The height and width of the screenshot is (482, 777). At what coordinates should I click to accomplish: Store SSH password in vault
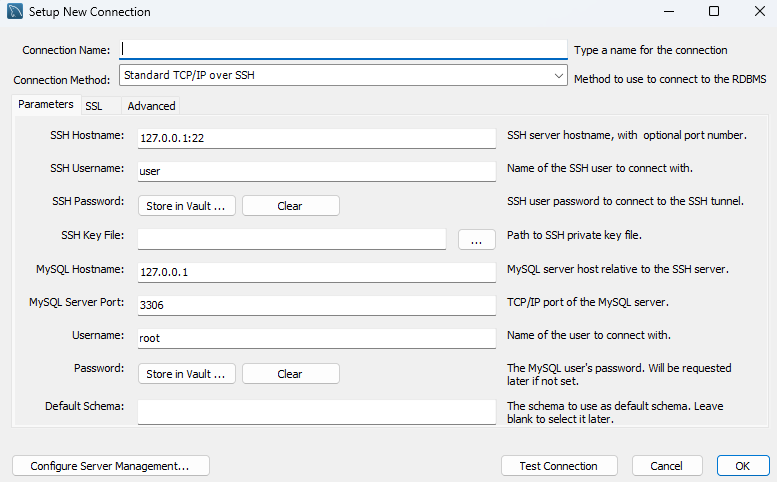tap(186, 206)
